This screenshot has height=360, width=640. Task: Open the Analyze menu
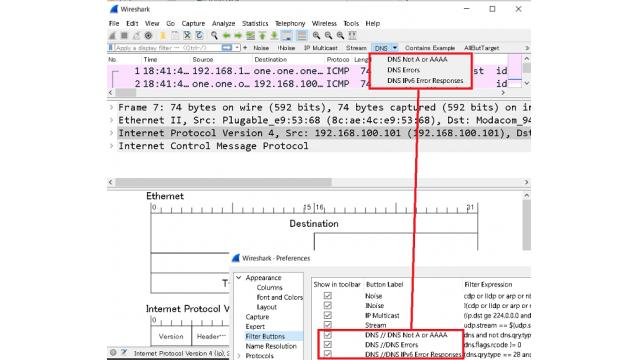point(223,23)
